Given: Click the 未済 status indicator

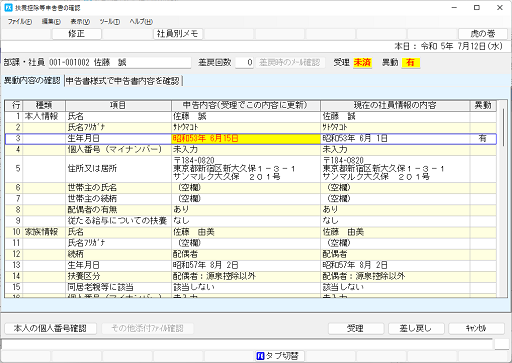Looking at the screenshot, I should (x=362, y=62).
